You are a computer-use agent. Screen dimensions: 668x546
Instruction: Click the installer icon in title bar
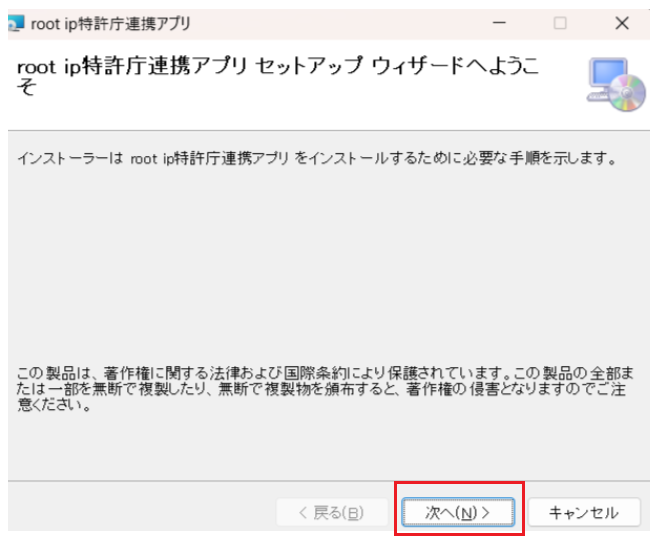tap(16, 24)
